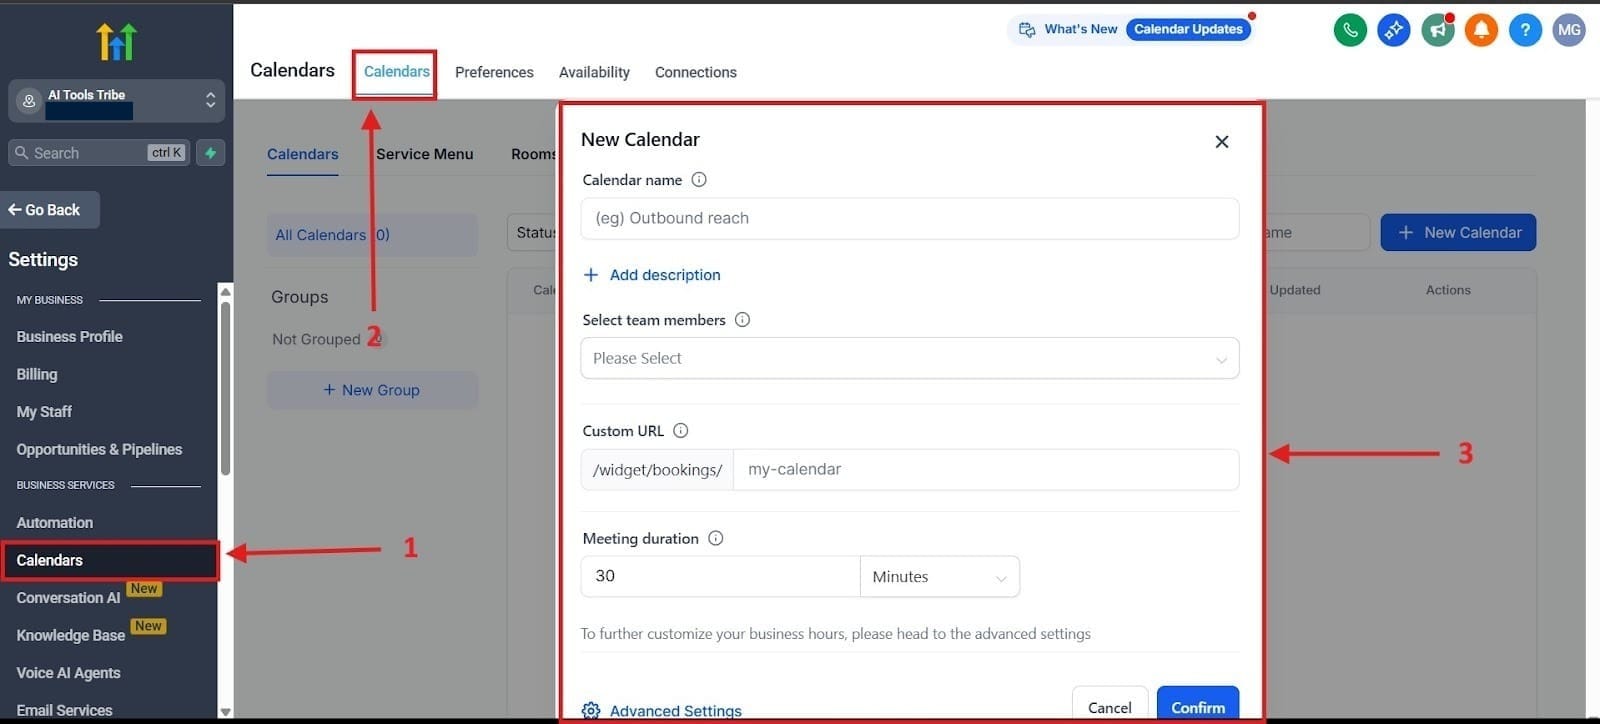This screenshot has width=1600, height=724.
Task: Open the orange notifications bell
Action: pyautogui.click(x=1481, y=30)
